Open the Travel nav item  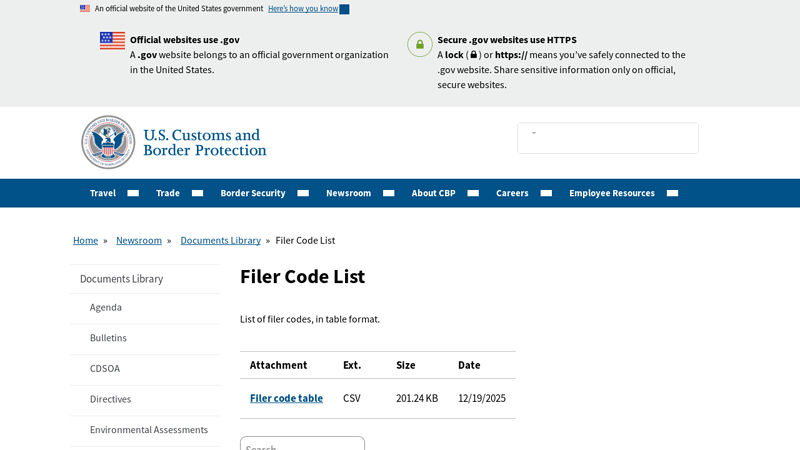pos(103,193)
